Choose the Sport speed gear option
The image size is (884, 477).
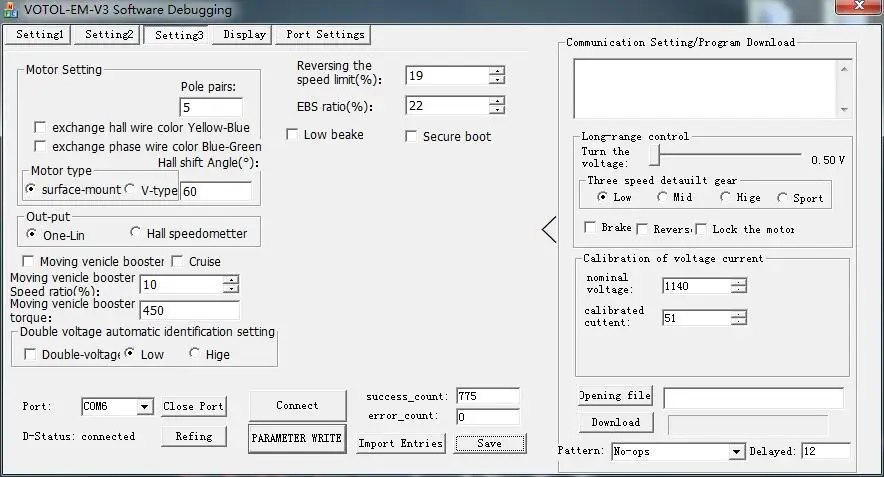[782, 198]
